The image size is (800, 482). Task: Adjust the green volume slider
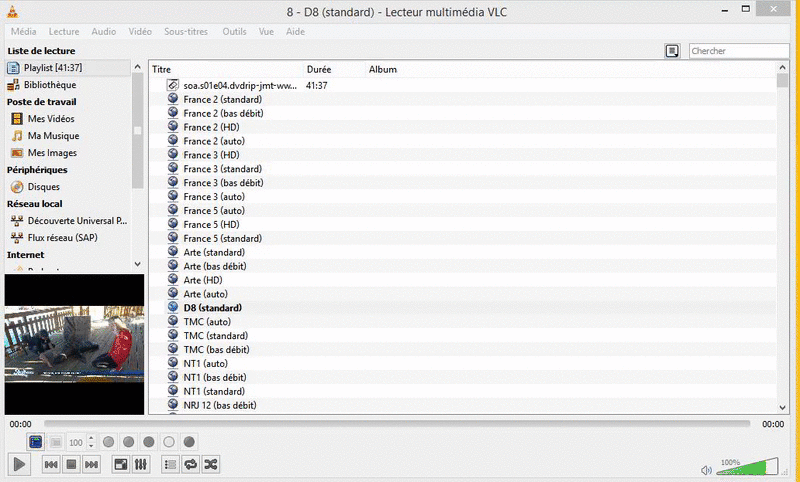(x=748, y=466)
